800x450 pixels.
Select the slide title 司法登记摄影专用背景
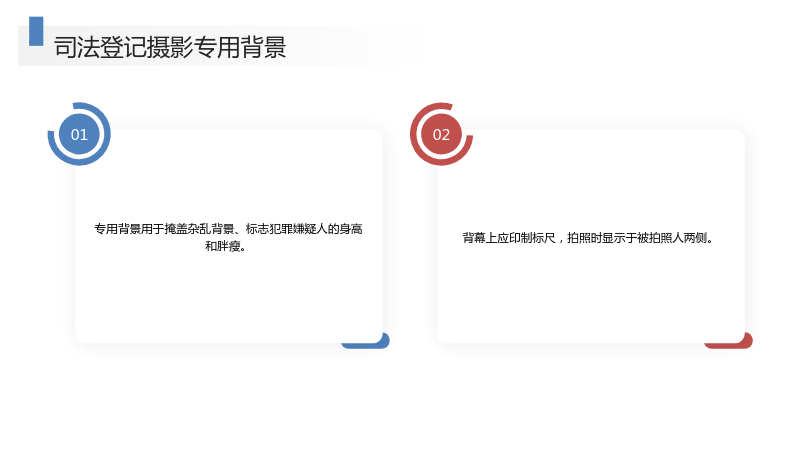(x=170, y=47)
